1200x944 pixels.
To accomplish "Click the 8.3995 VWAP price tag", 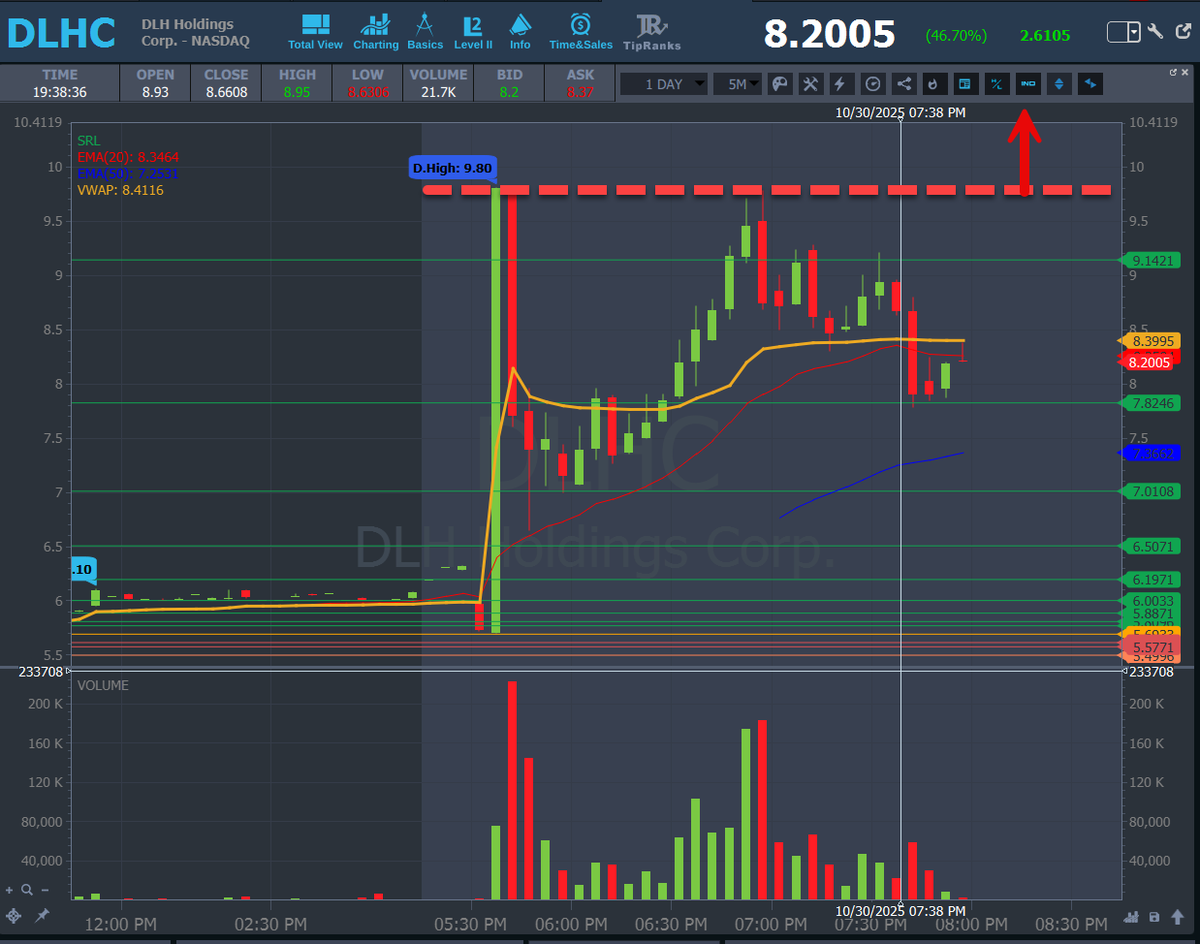I will 1152,341.
